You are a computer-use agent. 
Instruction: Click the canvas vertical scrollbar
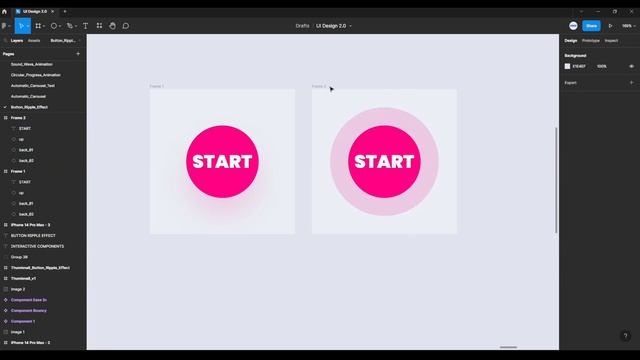pos(556,180)
